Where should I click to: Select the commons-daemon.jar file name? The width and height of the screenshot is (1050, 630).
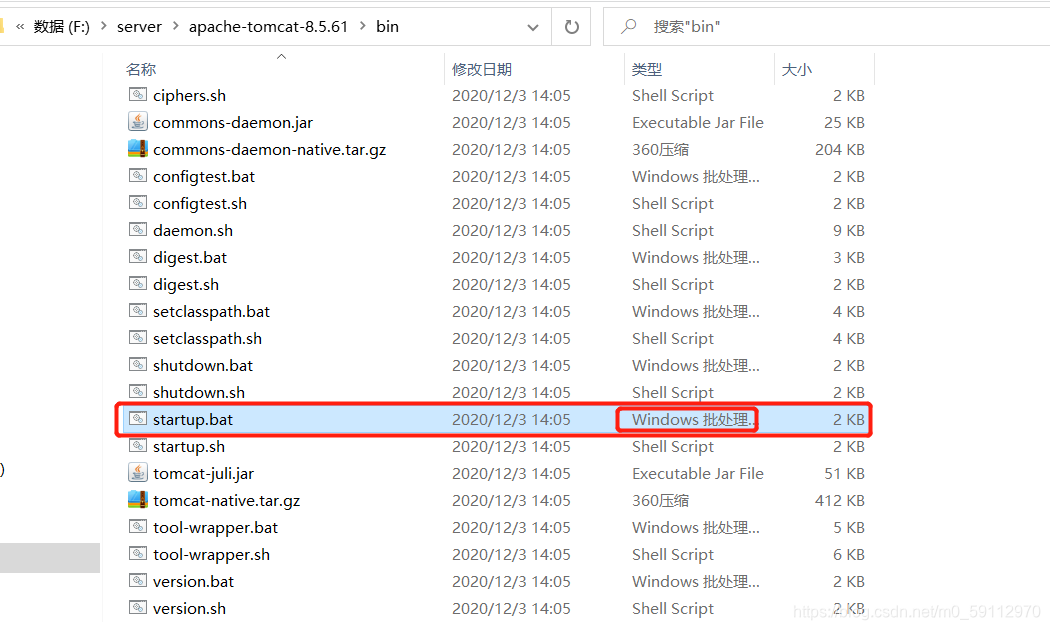click(233, 123)
